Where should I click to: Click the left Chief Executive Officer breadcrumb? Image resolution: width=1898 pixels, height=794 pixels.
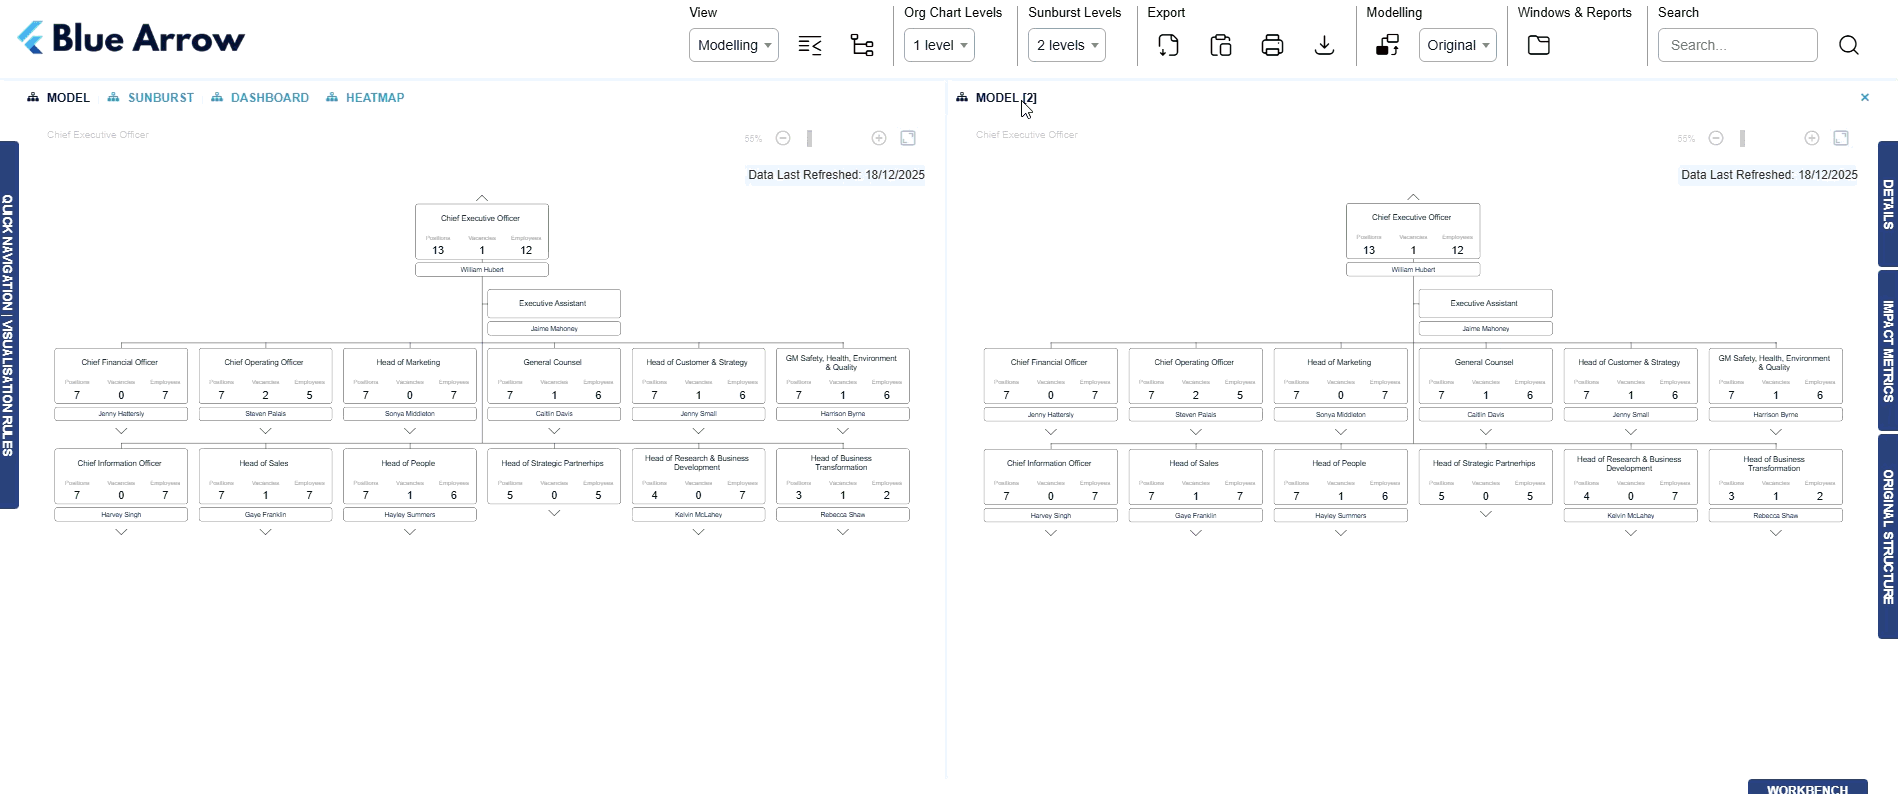point(98,134)
